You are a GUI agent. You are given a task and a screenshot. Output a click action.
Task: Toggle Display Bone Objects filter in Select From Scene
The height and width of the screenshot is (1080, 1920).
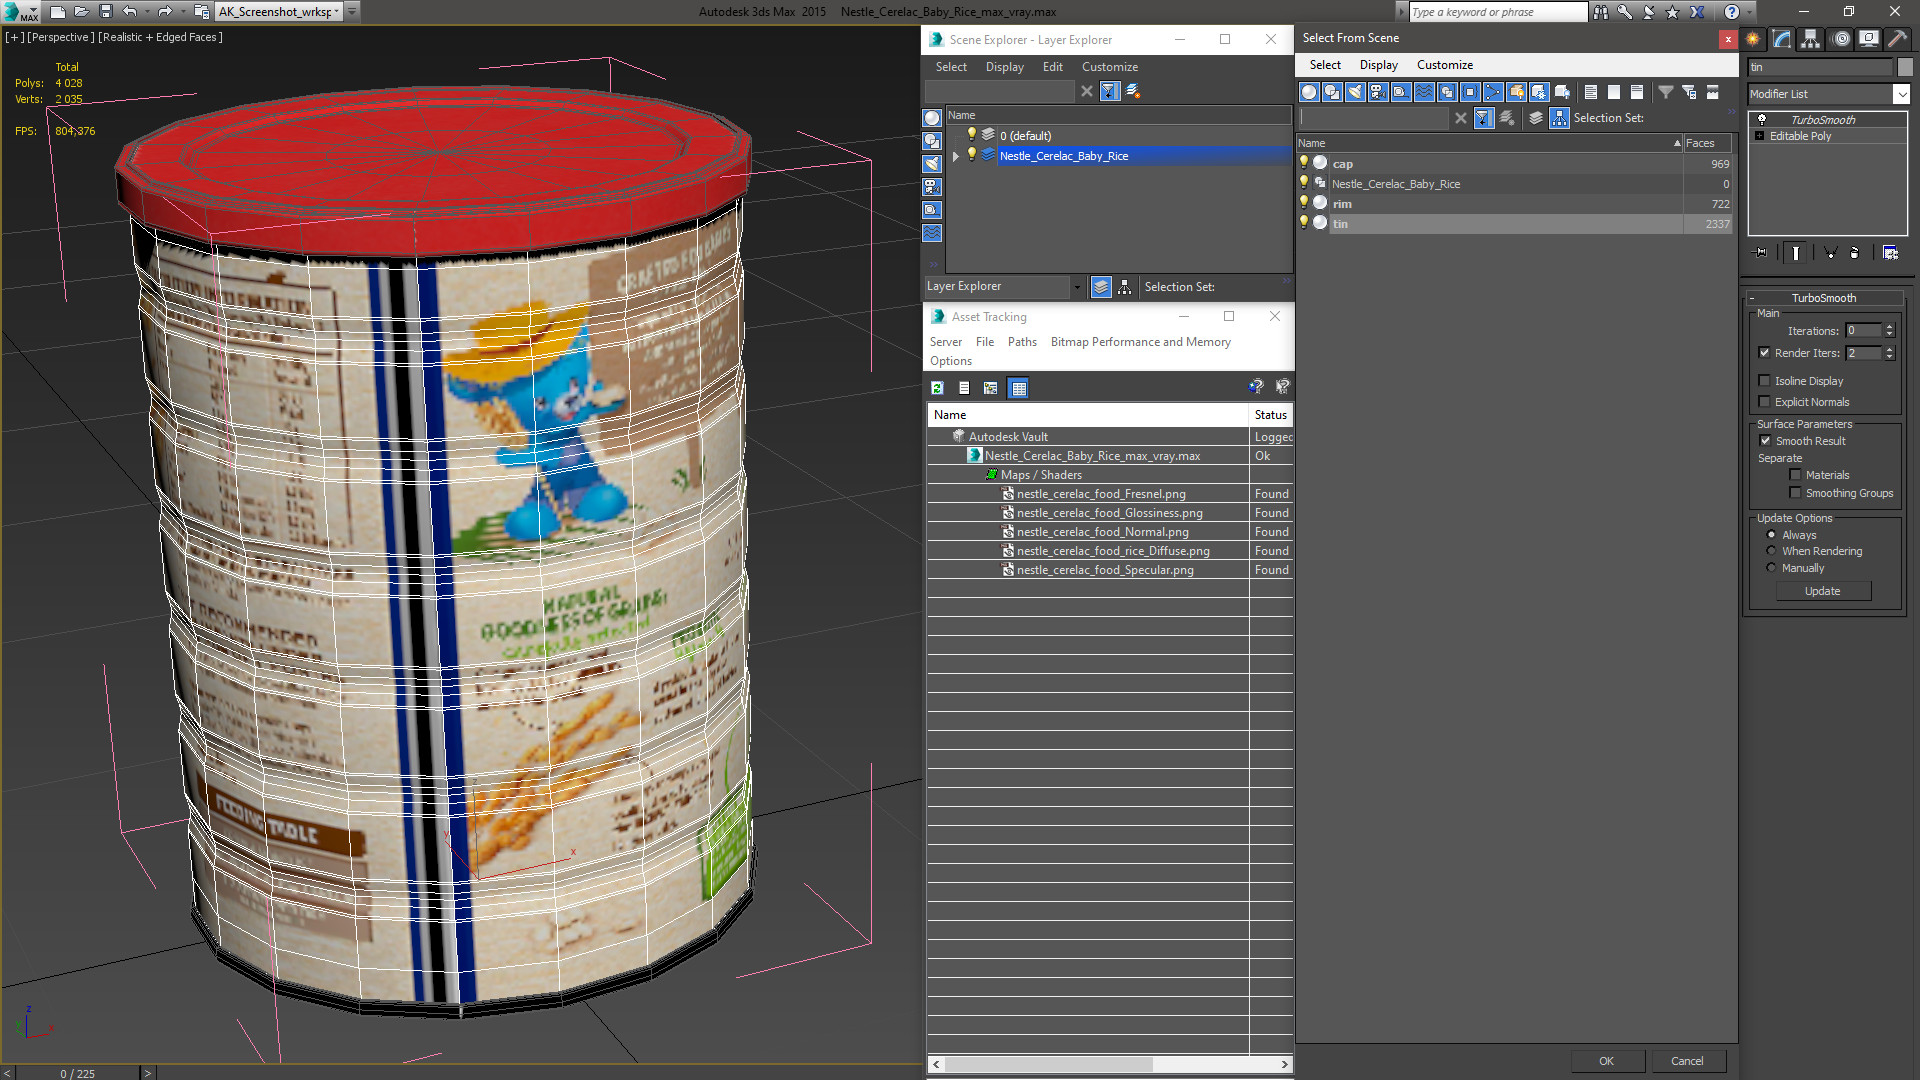coord(1493,92)
